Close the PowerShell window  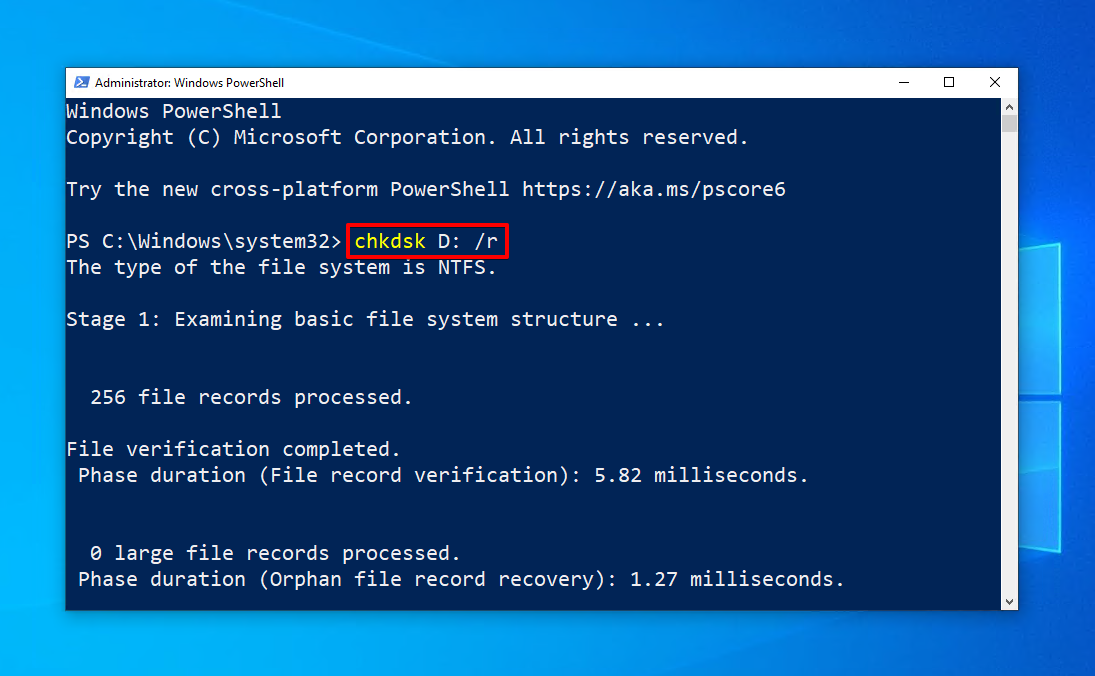click(994, 82)
